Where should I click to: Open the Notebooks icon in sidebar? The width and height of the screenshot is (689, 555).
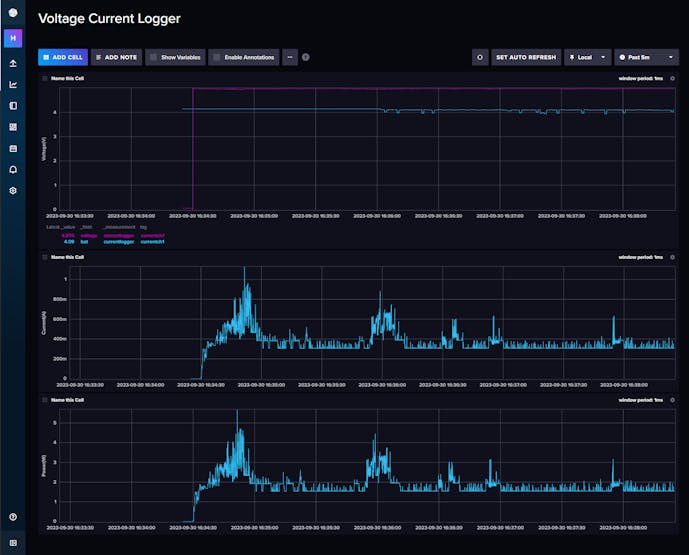tap(13, 105)
